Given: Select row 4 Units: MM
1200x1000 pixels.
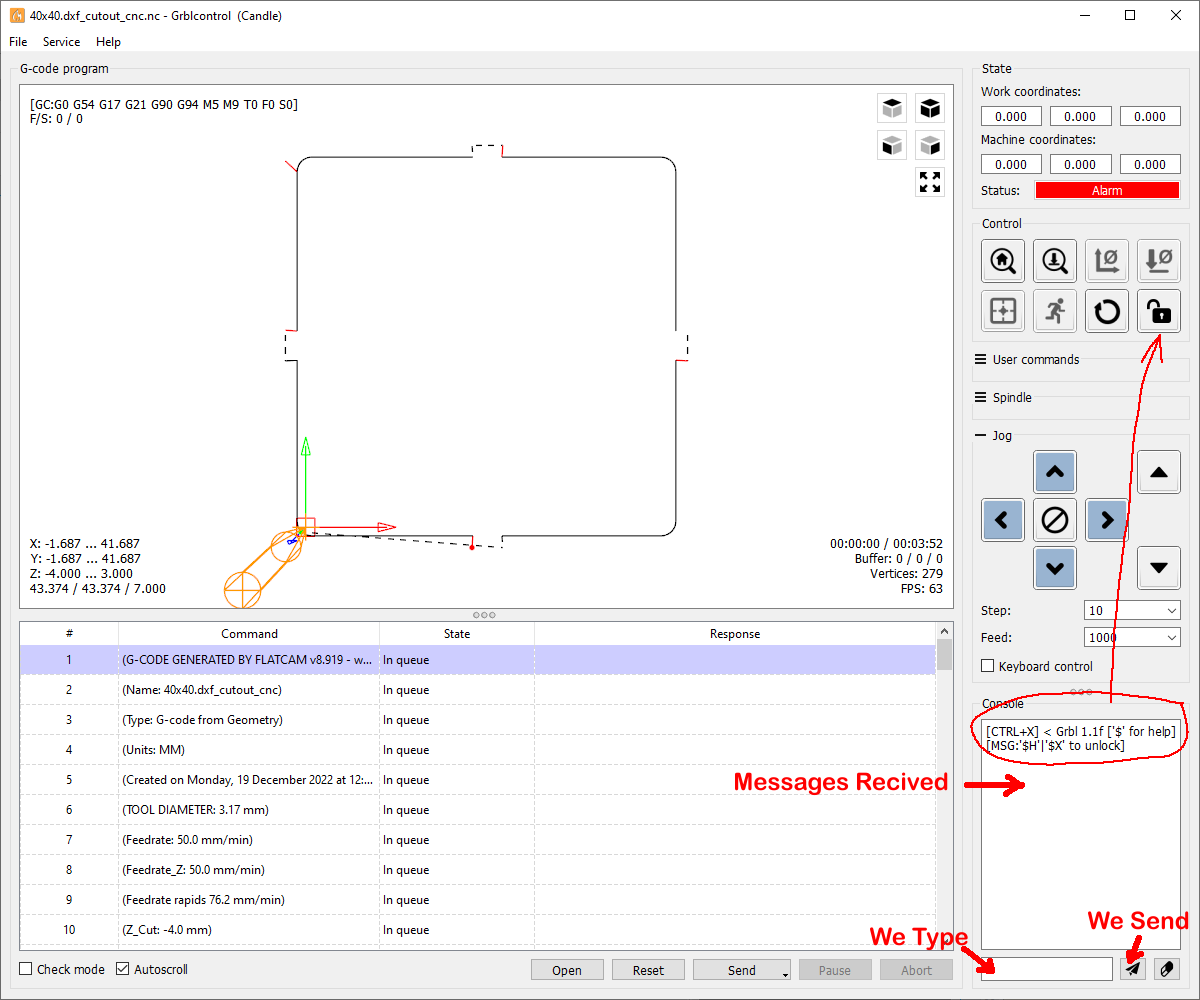Looking at the screenshot, I should [x=478, y=750].
